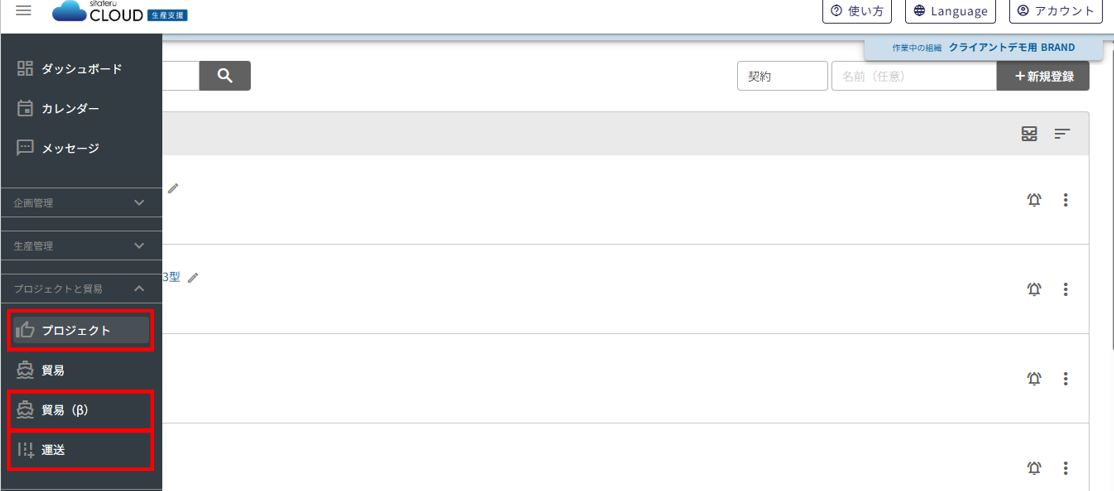Expand the 生産管理 sidebar section

pyautogui.click(x=81, y=246)
